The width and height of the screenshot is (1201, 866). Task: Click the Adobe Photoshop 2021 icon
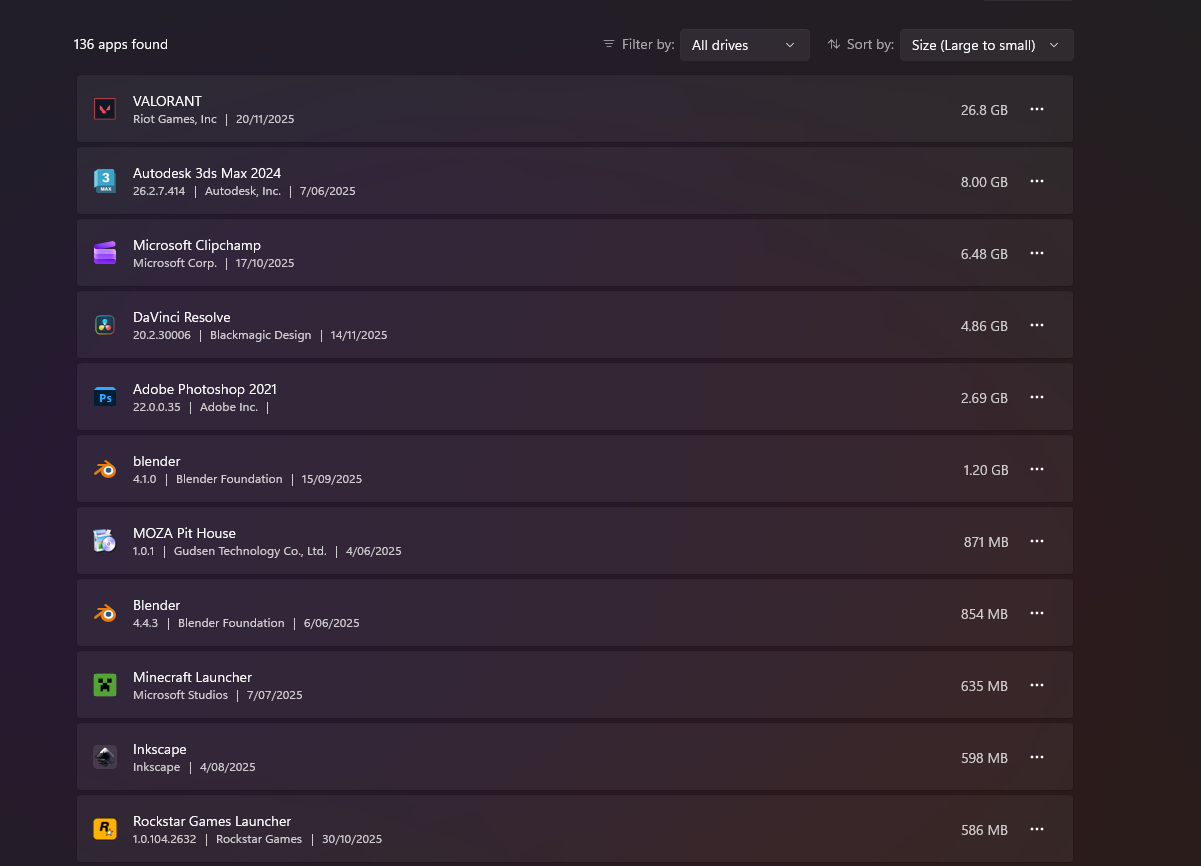pos(105,397)
